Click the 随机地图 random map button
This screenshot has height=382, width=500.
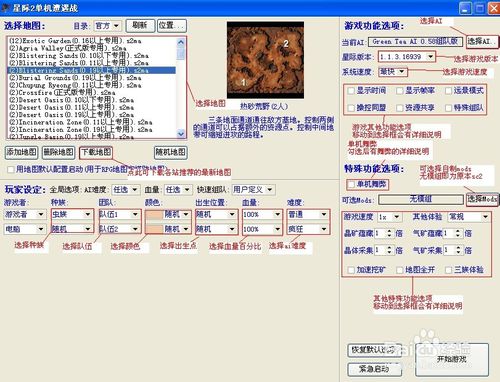(170, 152)
